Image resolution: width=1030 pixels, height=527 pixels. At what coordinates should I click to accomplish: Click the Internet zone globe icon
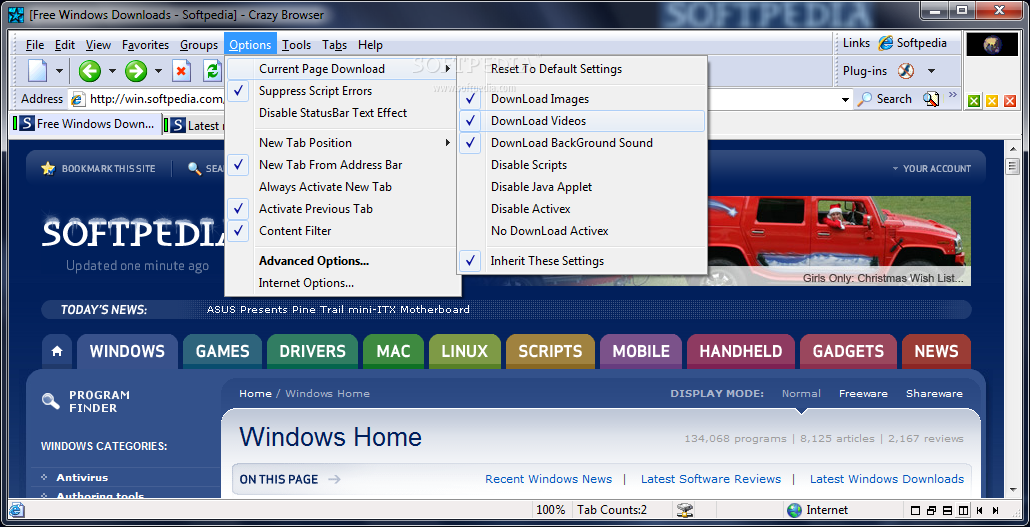[x=794, y=510]
